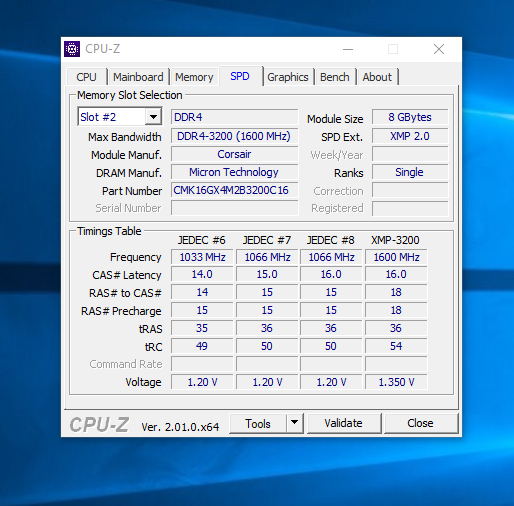Click the empty Week/Year field
The height and width of the screenshot is (506, 514).
410,154
